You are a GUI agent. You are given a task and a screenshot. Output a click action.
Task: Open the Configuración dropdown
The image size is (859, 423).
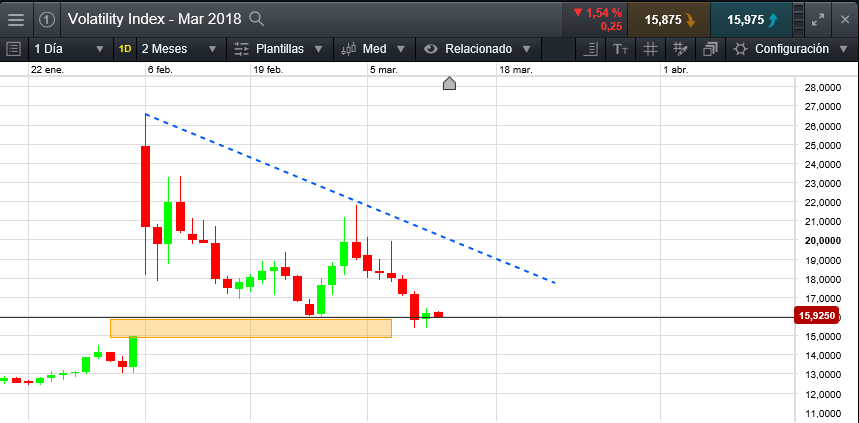(x=792, y=49)
